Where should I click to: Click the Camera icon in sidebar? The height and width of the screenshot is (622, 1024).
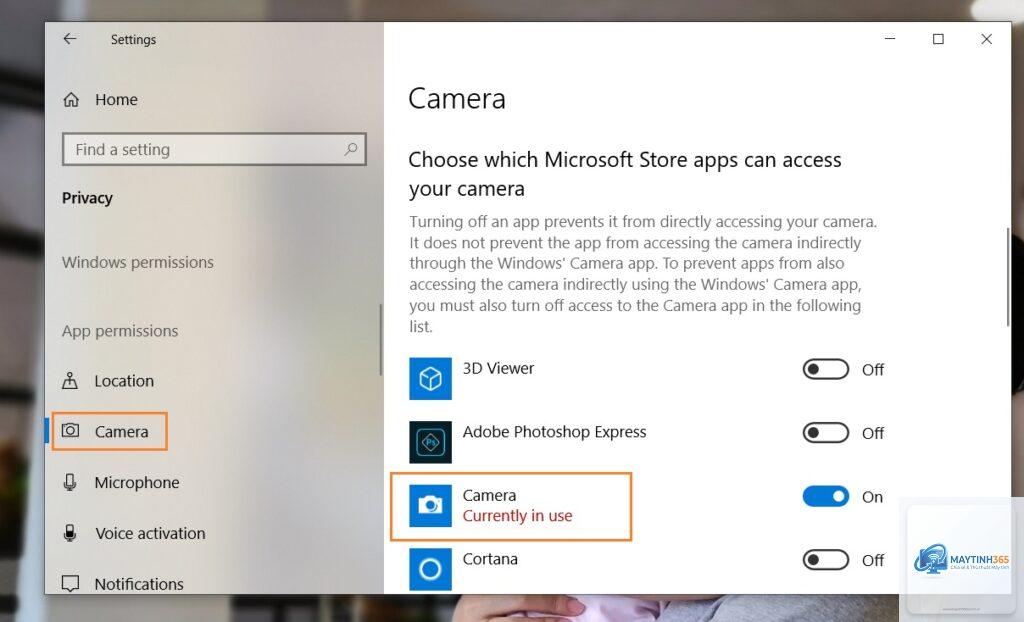click(x=71, y=431)
